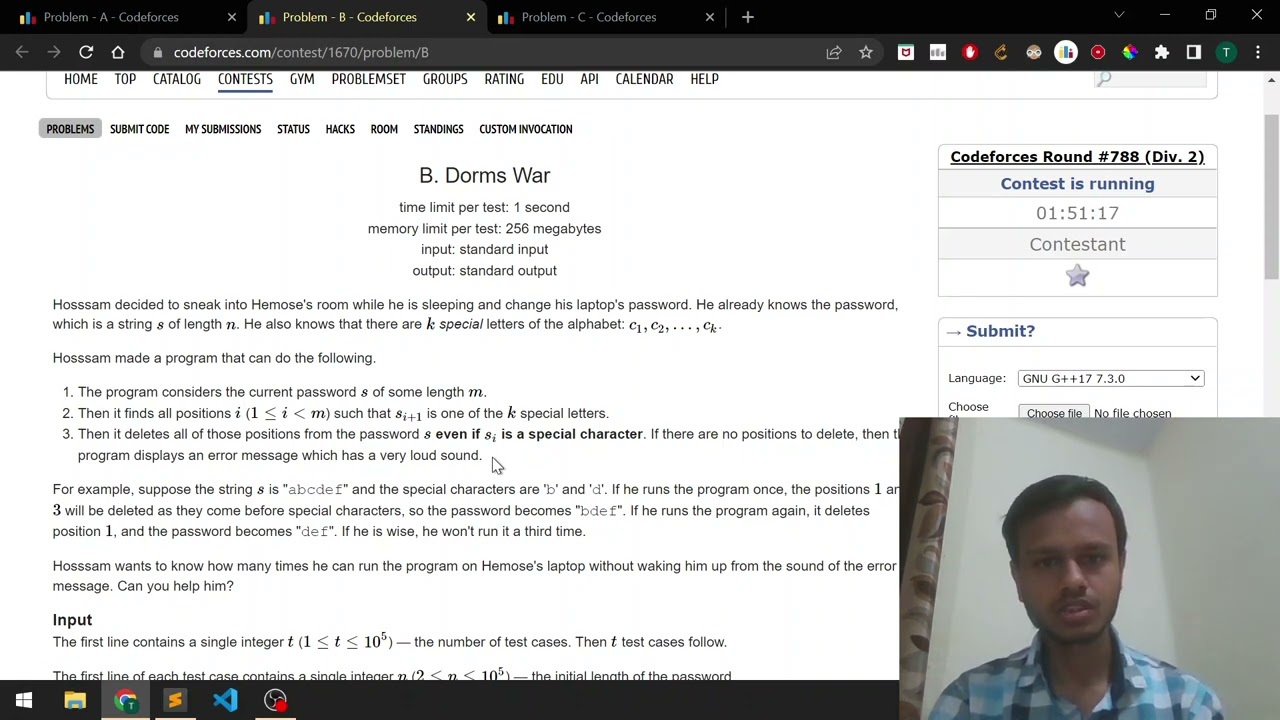Screen dimensions: 1280x720
Task: Click the Contest is running text
Action: click(1077, 184)
